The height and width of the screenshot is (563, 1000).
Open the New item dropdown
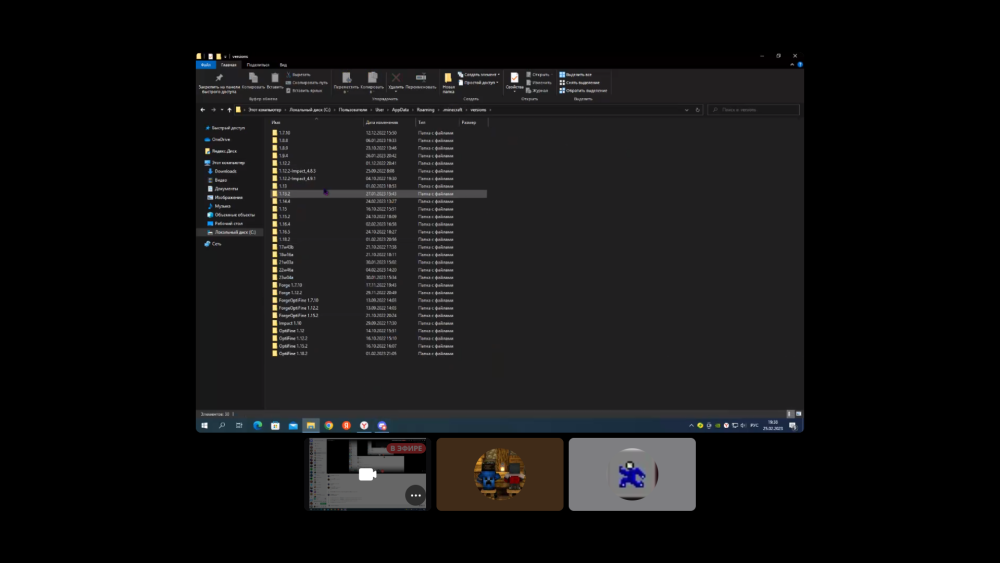(x=479, y=75)
